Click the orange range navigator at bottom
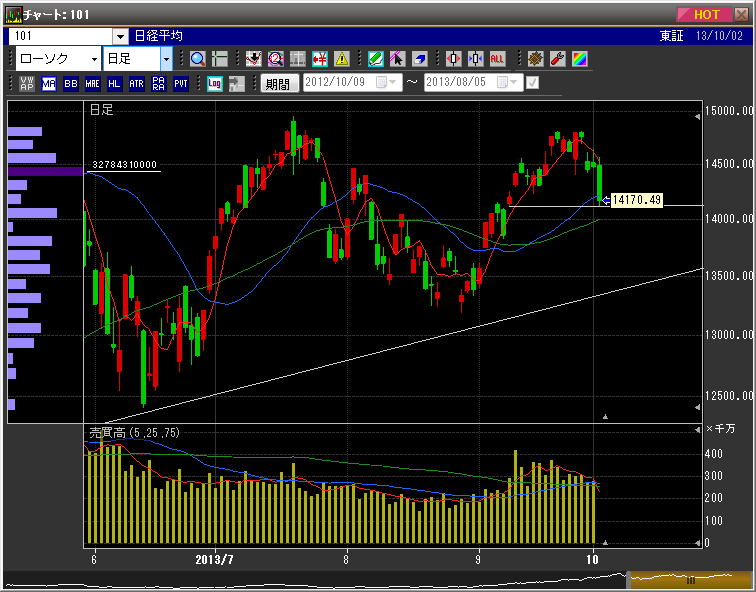 (x=688, y=579)
